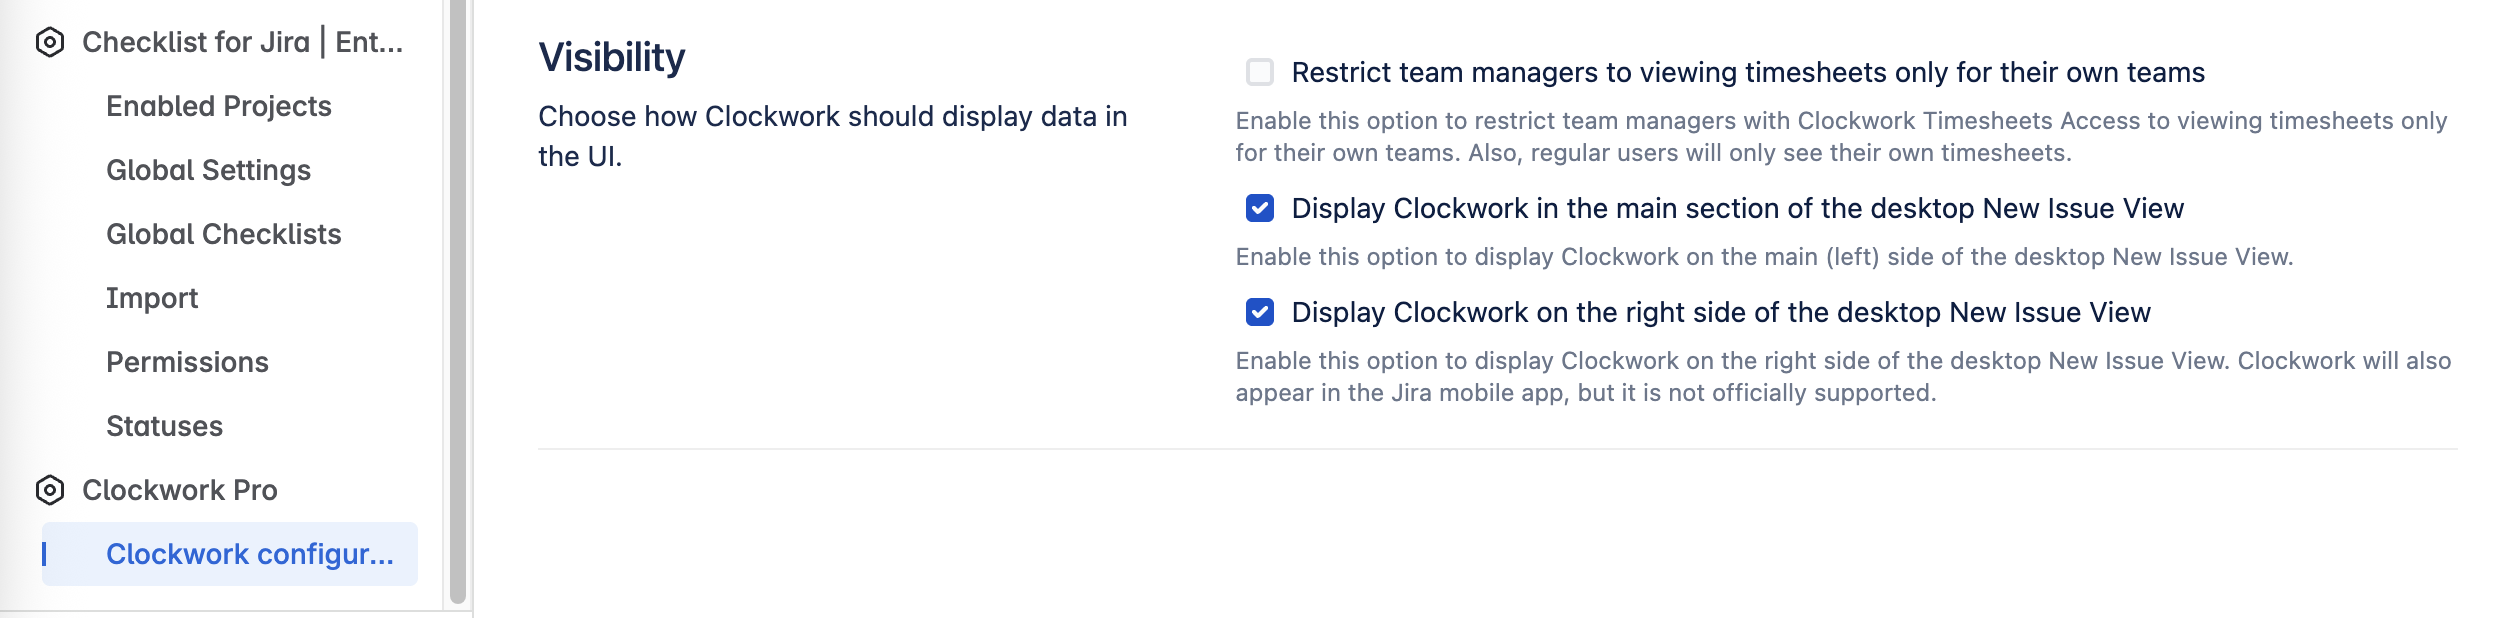The image size is (2520, 618).
Task: Click the Visibility section heading
Action: (611, 58)
